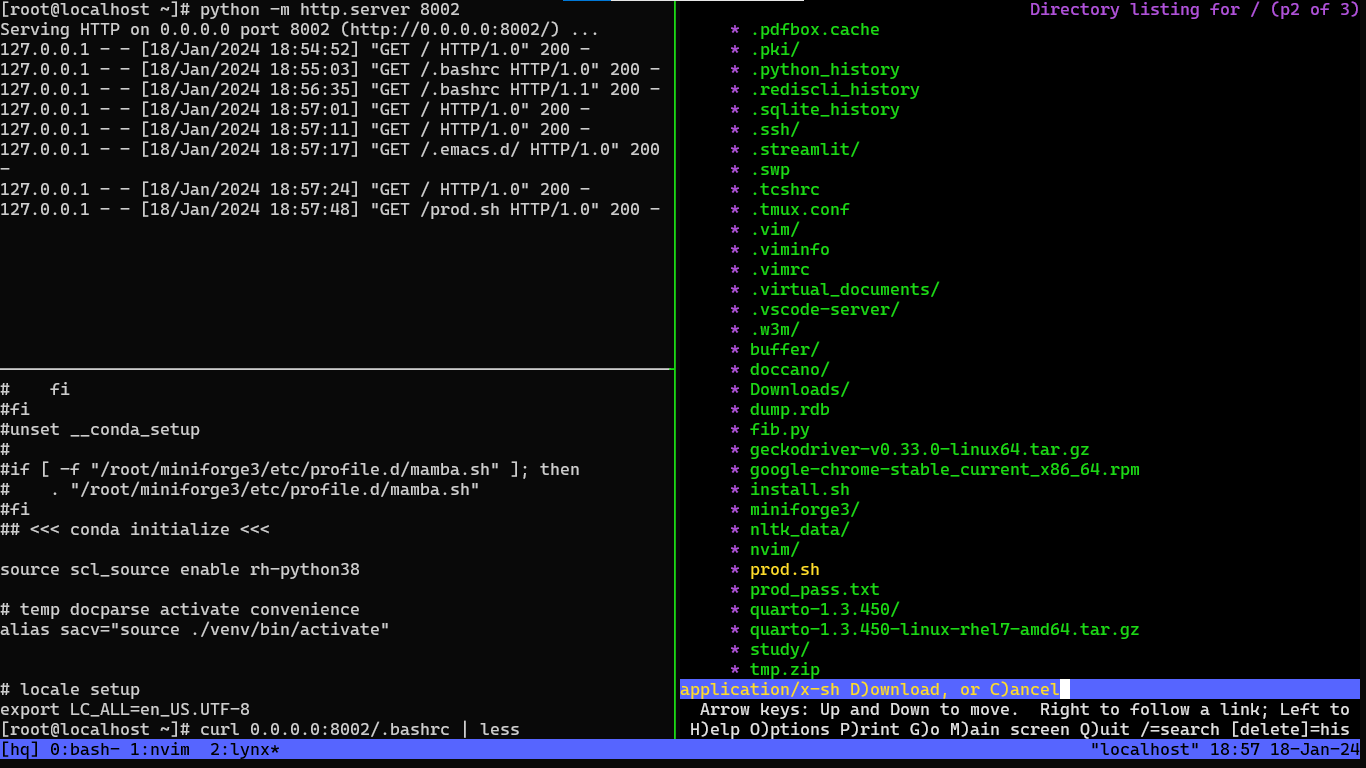Open the buffer/ directory
Viewport: 1366px width, 768px height.
point(785,350)
